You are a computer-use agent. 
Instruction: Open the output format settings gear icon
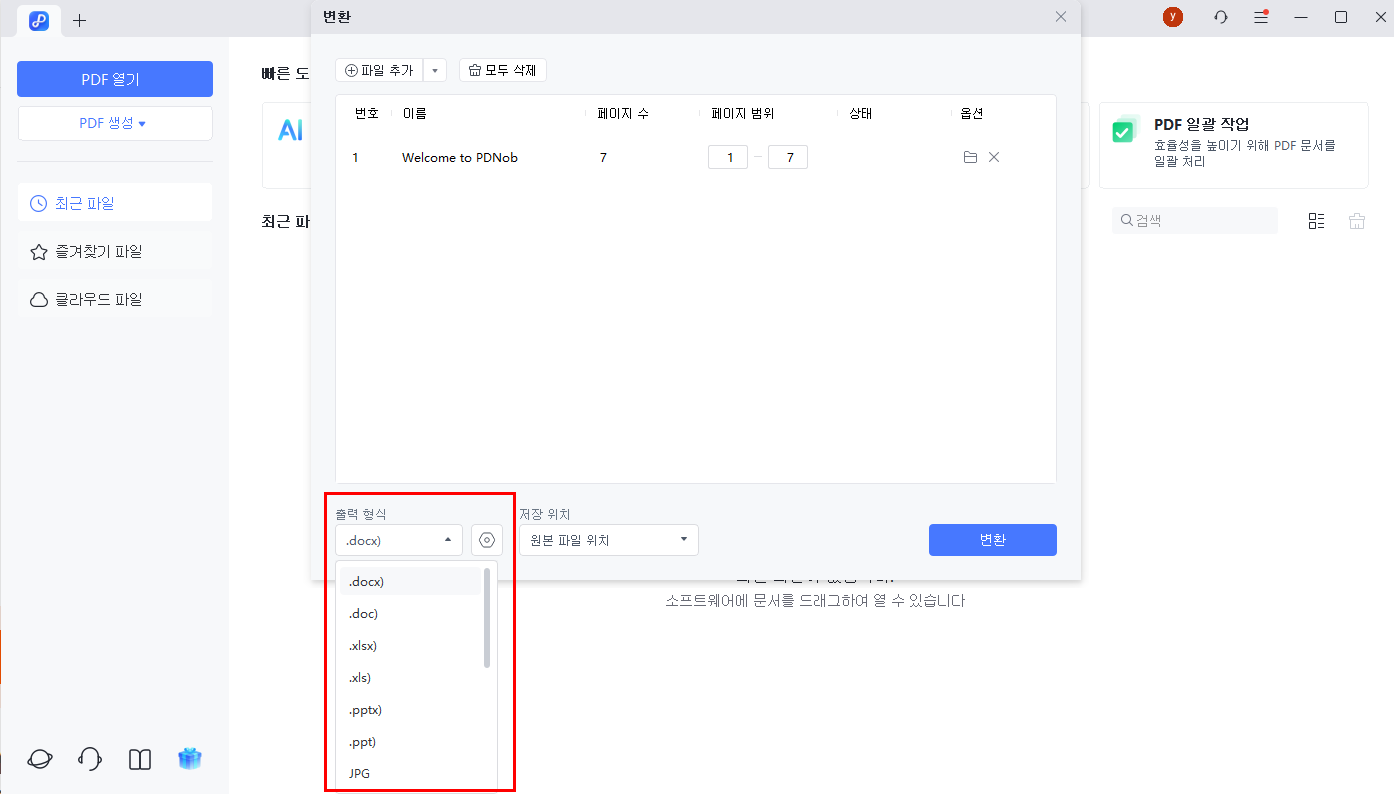tap(486, 540)
